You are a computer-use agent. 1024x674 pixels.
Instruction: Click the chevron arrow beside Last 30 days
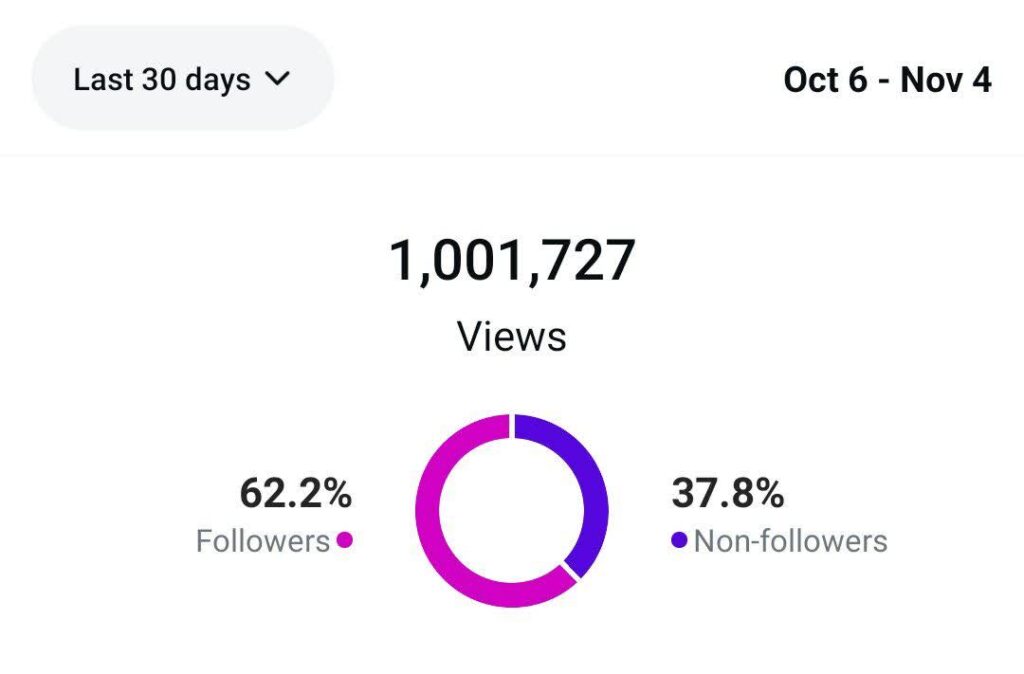277,80
